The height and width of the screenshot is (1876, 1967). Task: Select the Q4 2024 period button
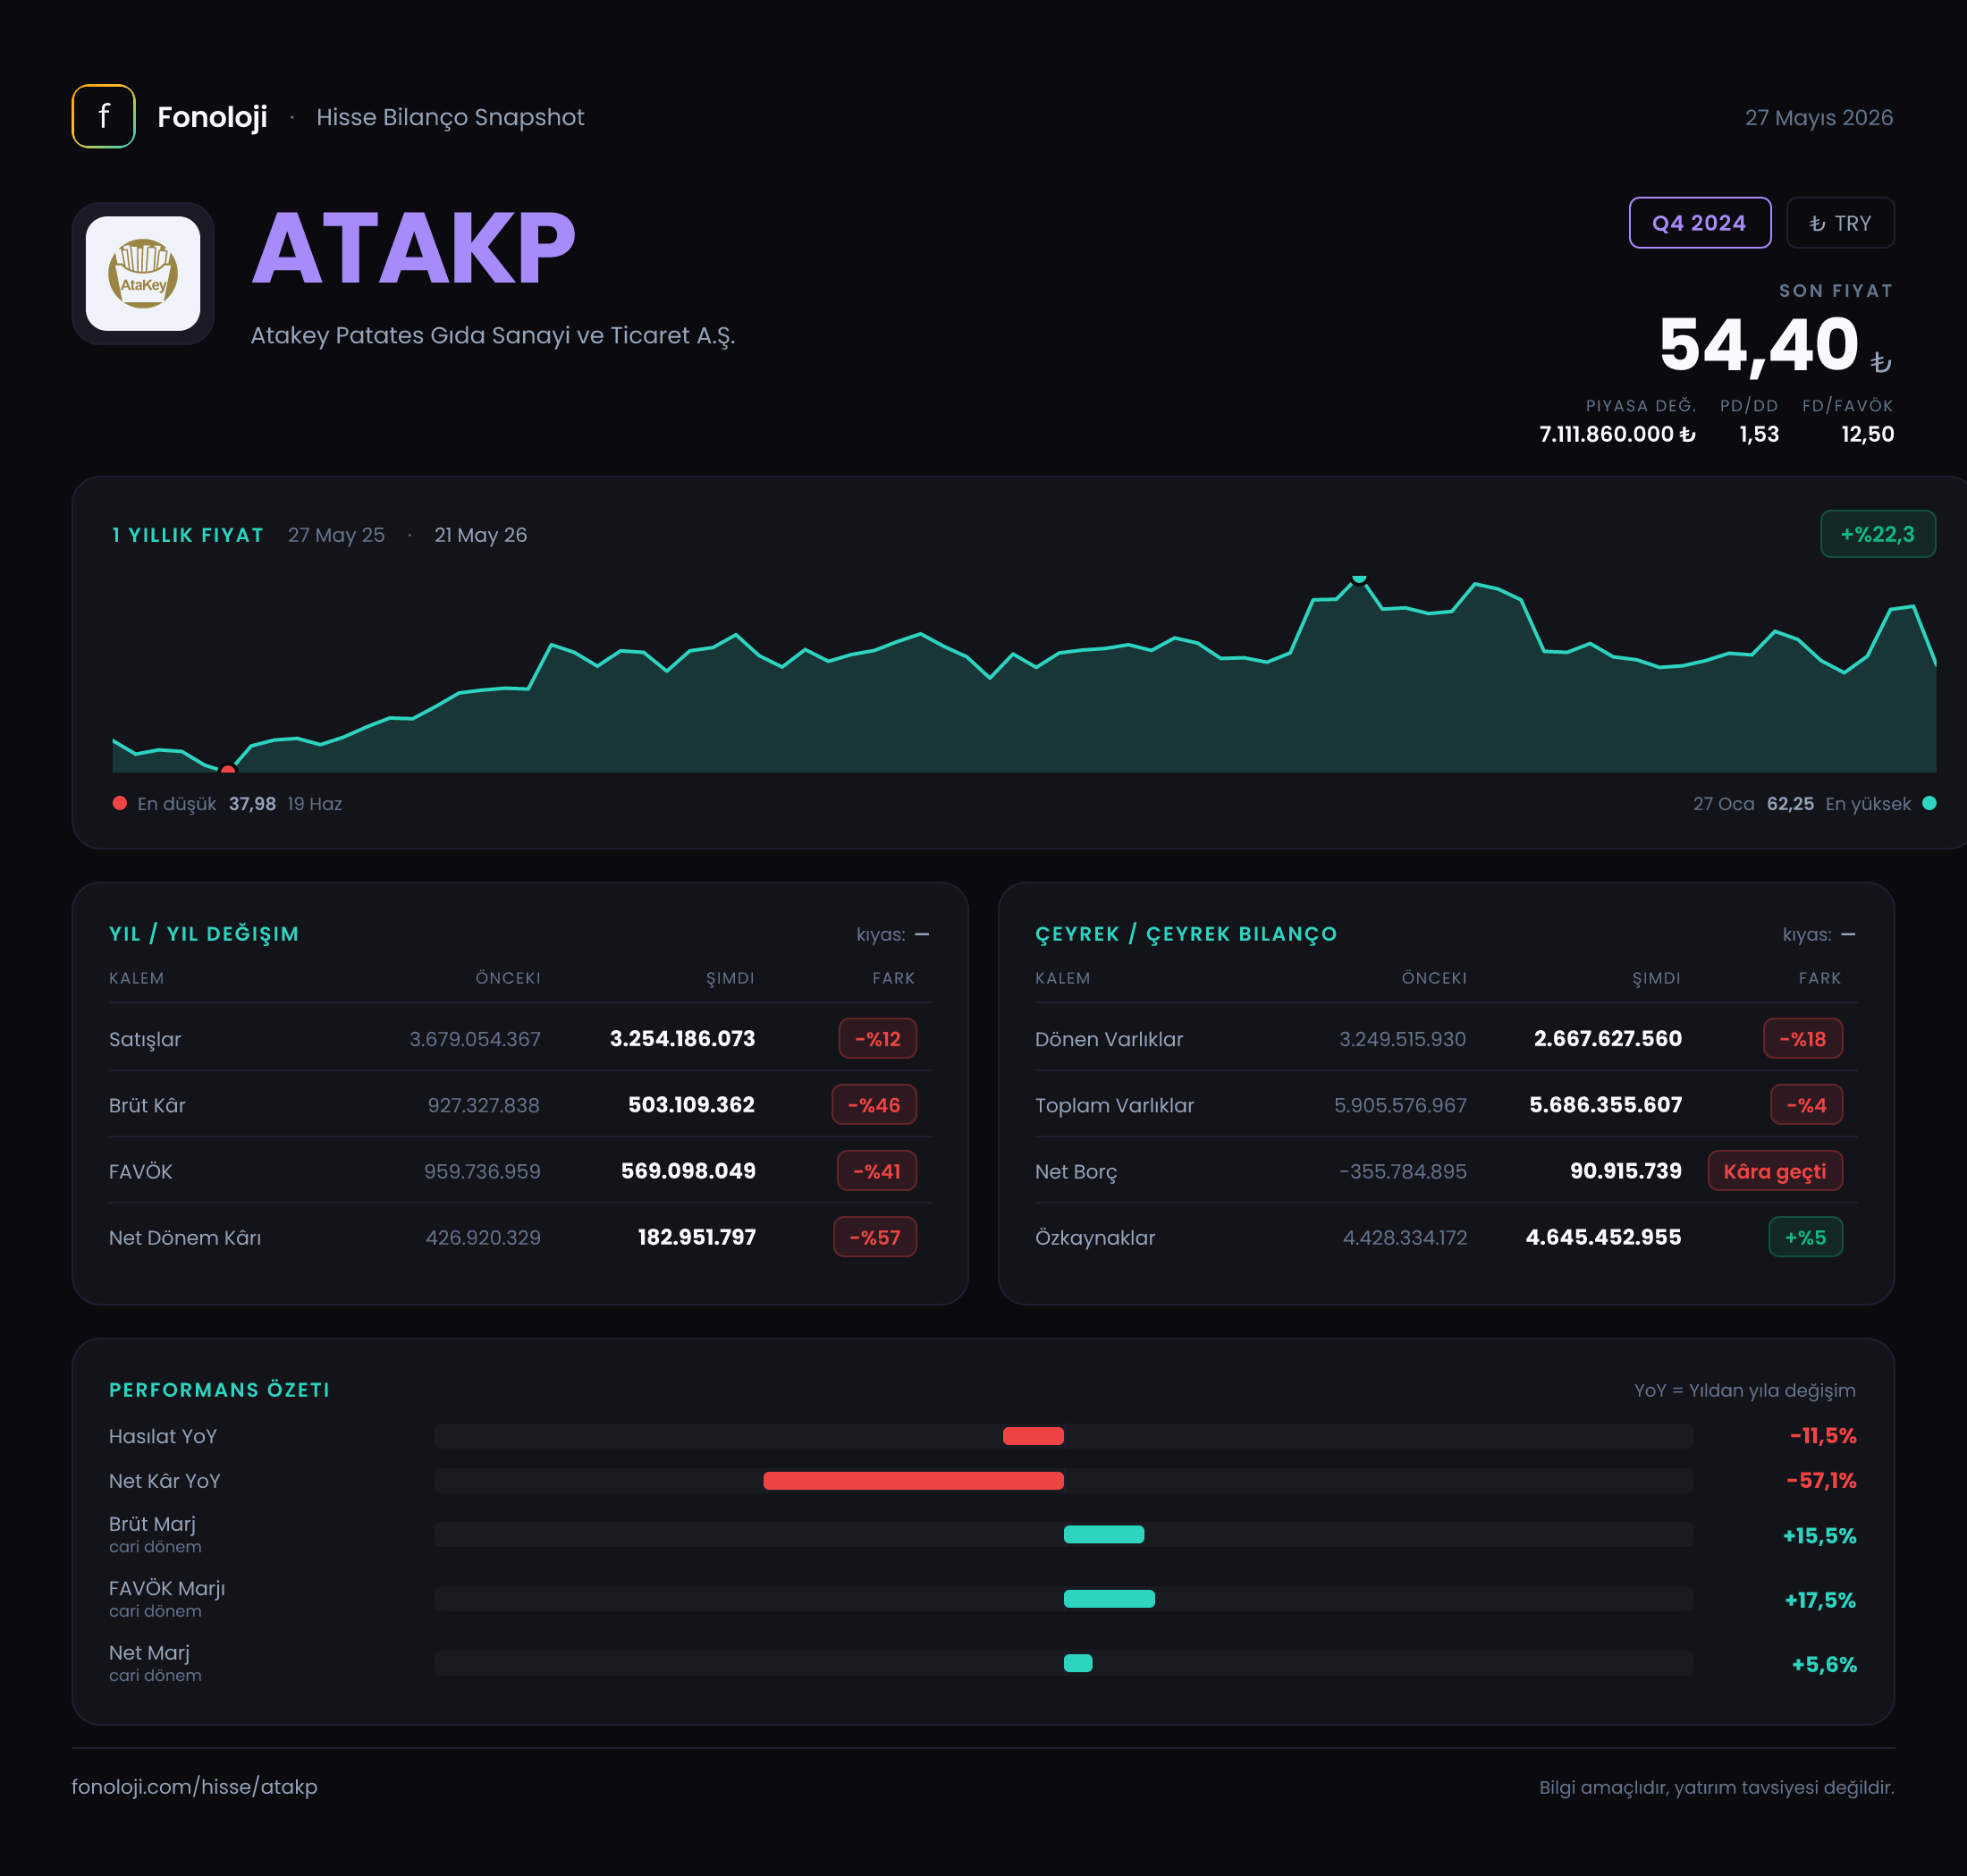point(1699,223)
